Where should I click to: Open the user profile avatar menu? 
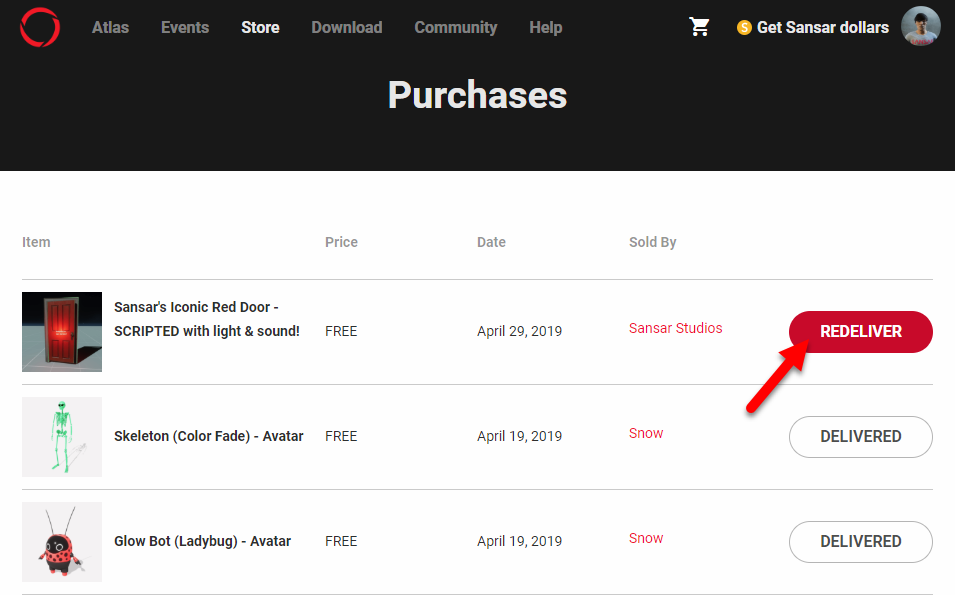coord(920,27)
